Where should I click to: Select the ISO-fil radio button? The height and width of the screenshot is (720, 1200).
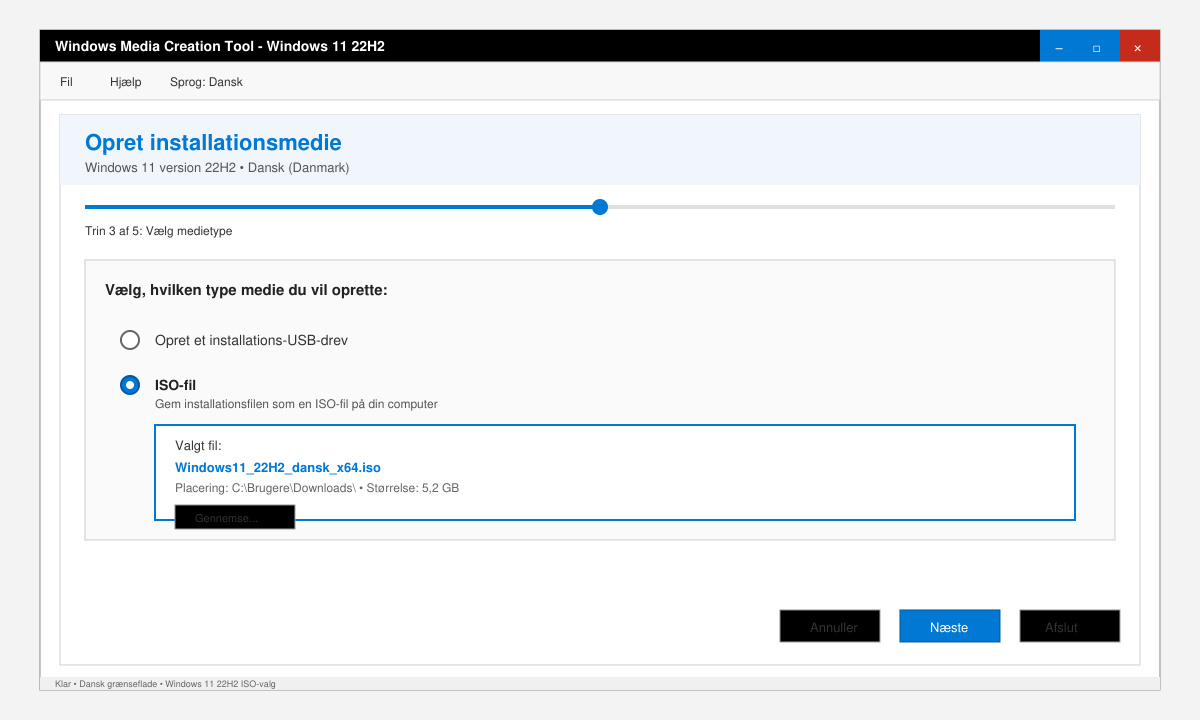[130, 385]
